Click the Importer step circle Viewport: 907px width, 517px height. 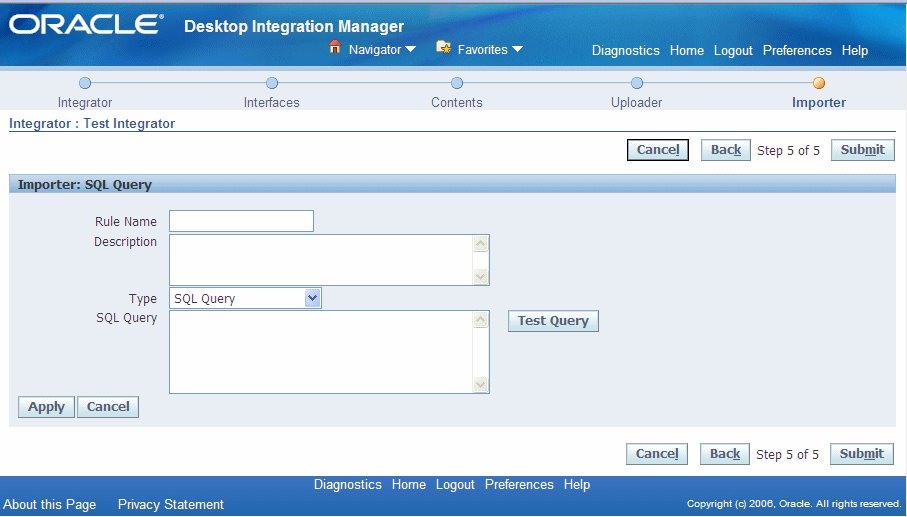[819, 83]
